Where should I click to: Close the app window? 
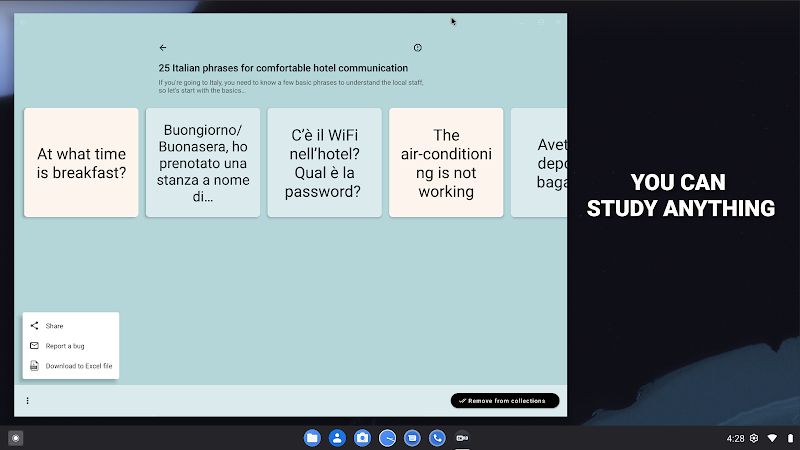(558, 22)
